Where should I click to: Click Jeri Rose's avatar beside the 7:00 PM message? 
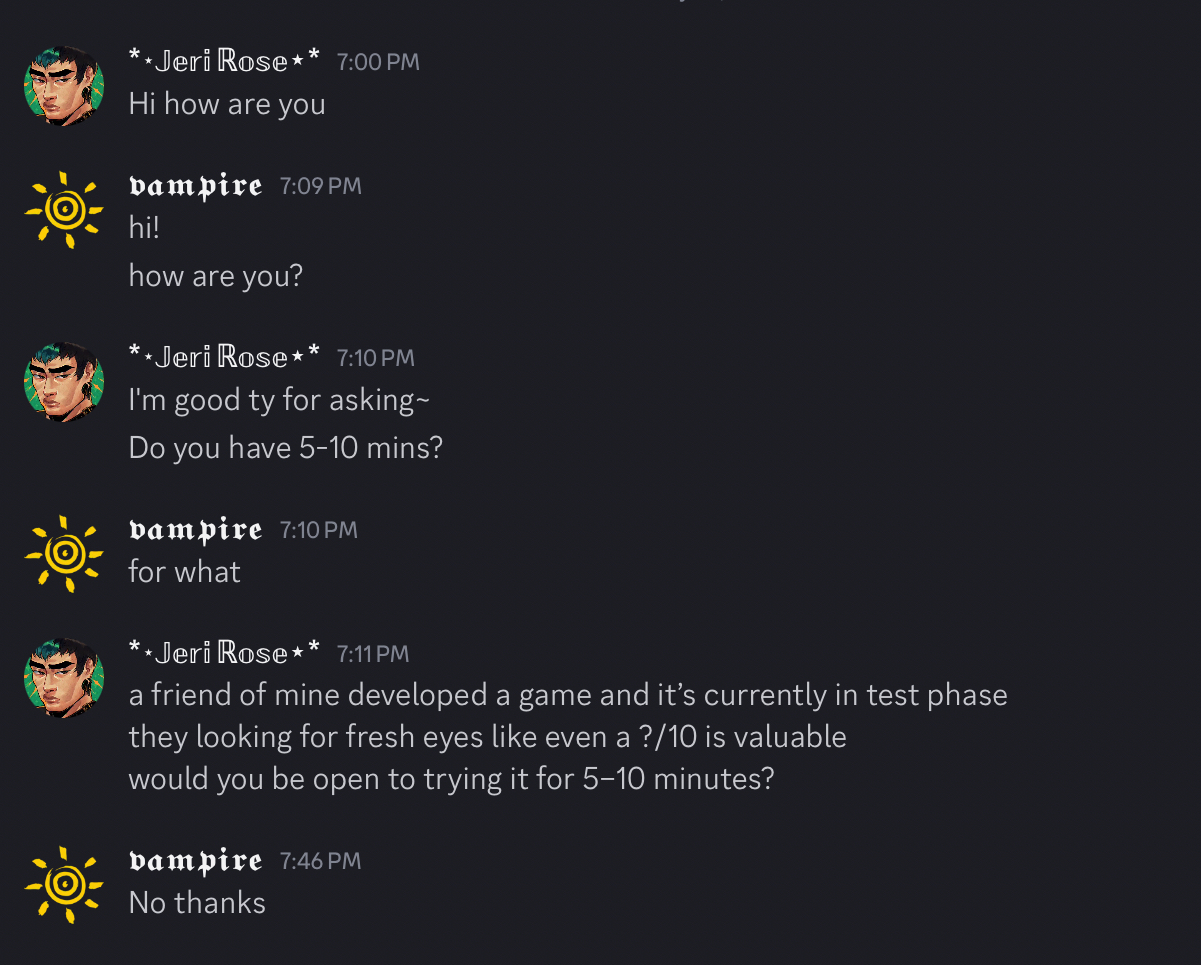click(x=64, y=85)
